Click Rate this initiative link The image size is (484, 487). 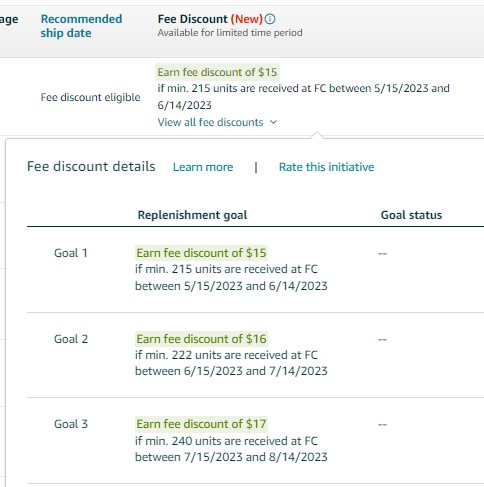click(x=326, y=167)
